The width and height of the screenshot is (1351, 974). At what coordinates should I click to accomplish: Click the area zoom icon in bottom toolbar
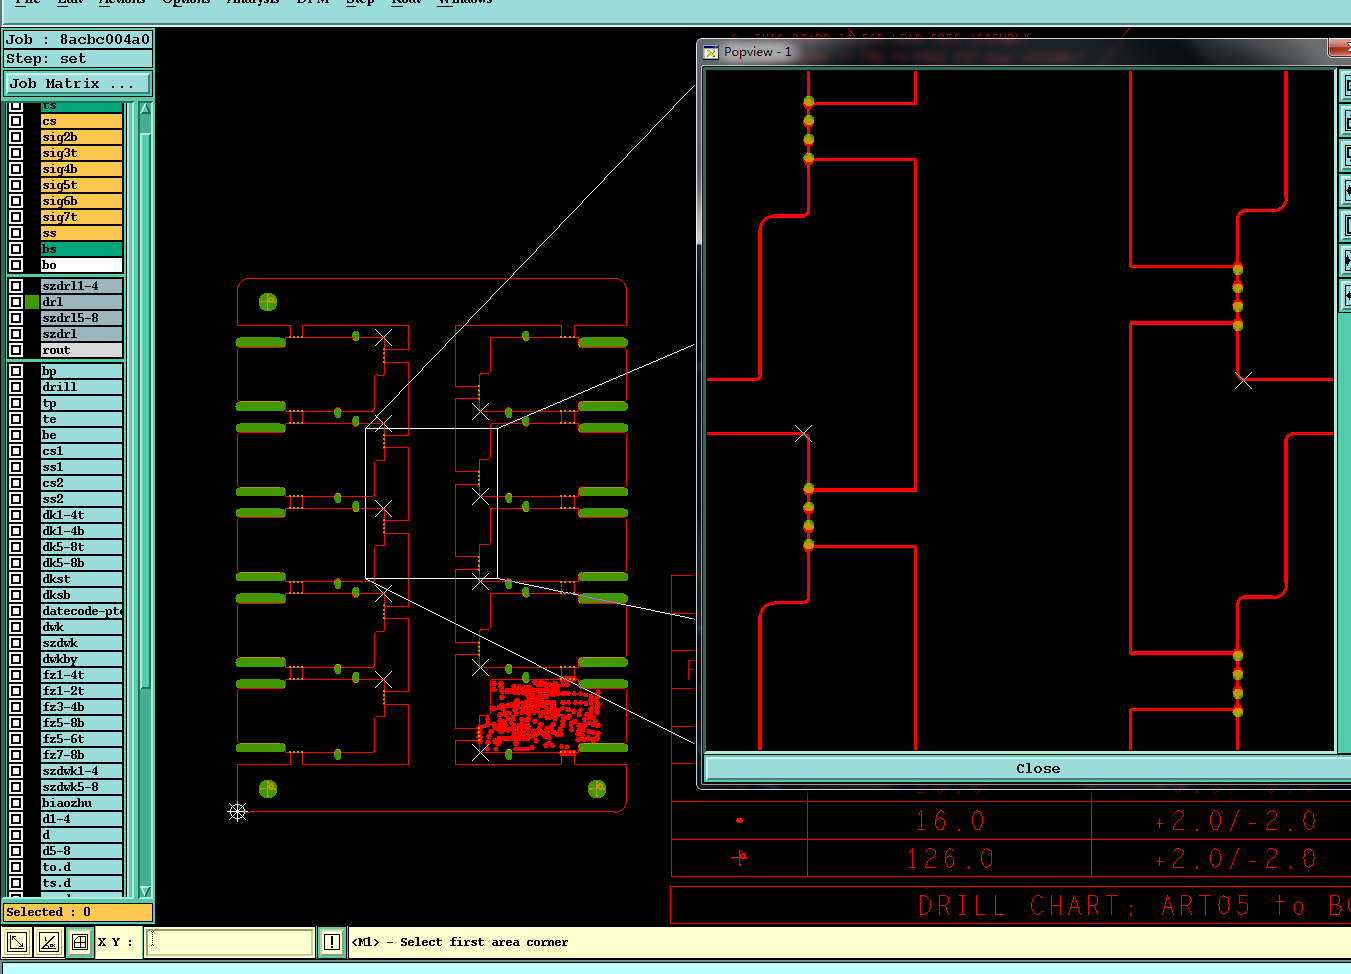(x=17, y=942)
